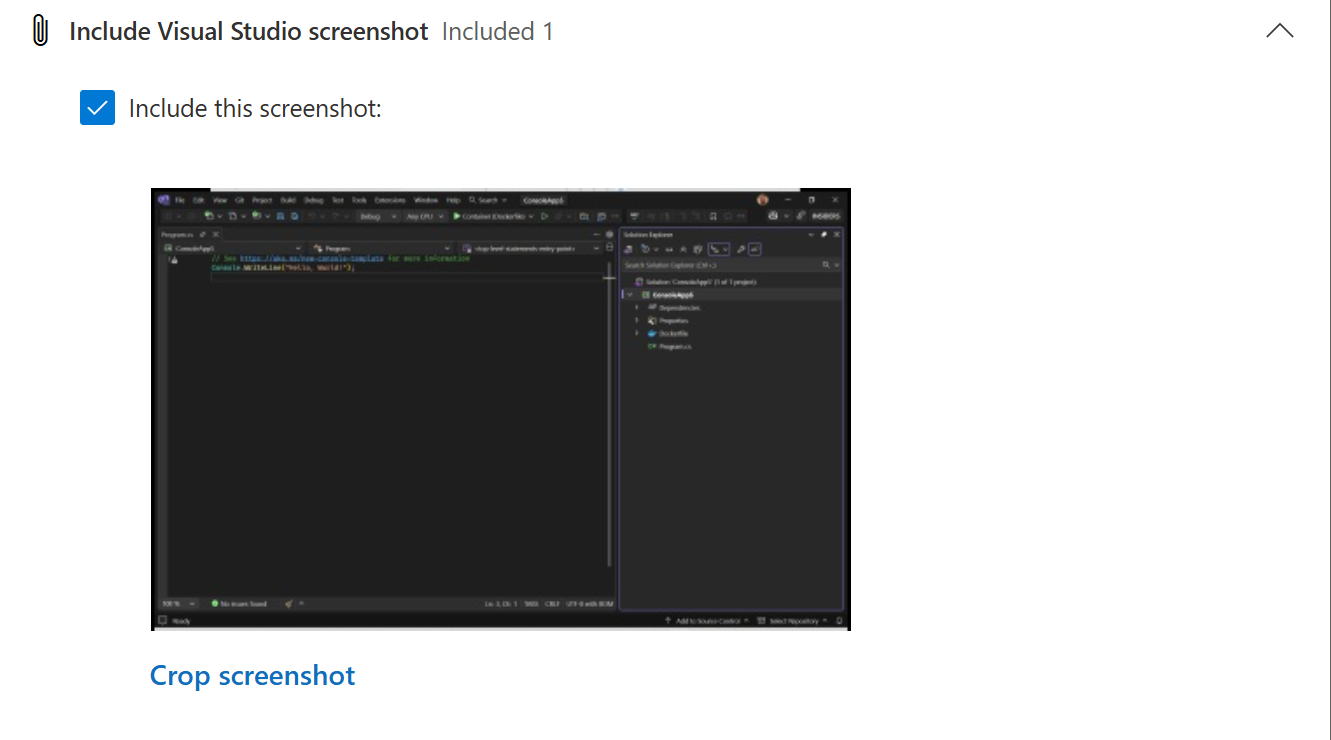Uncheck 'Include this screenshot'
Image resolution: width=1331 pixels, height=740 pixels.
click(x=97, y=107)
